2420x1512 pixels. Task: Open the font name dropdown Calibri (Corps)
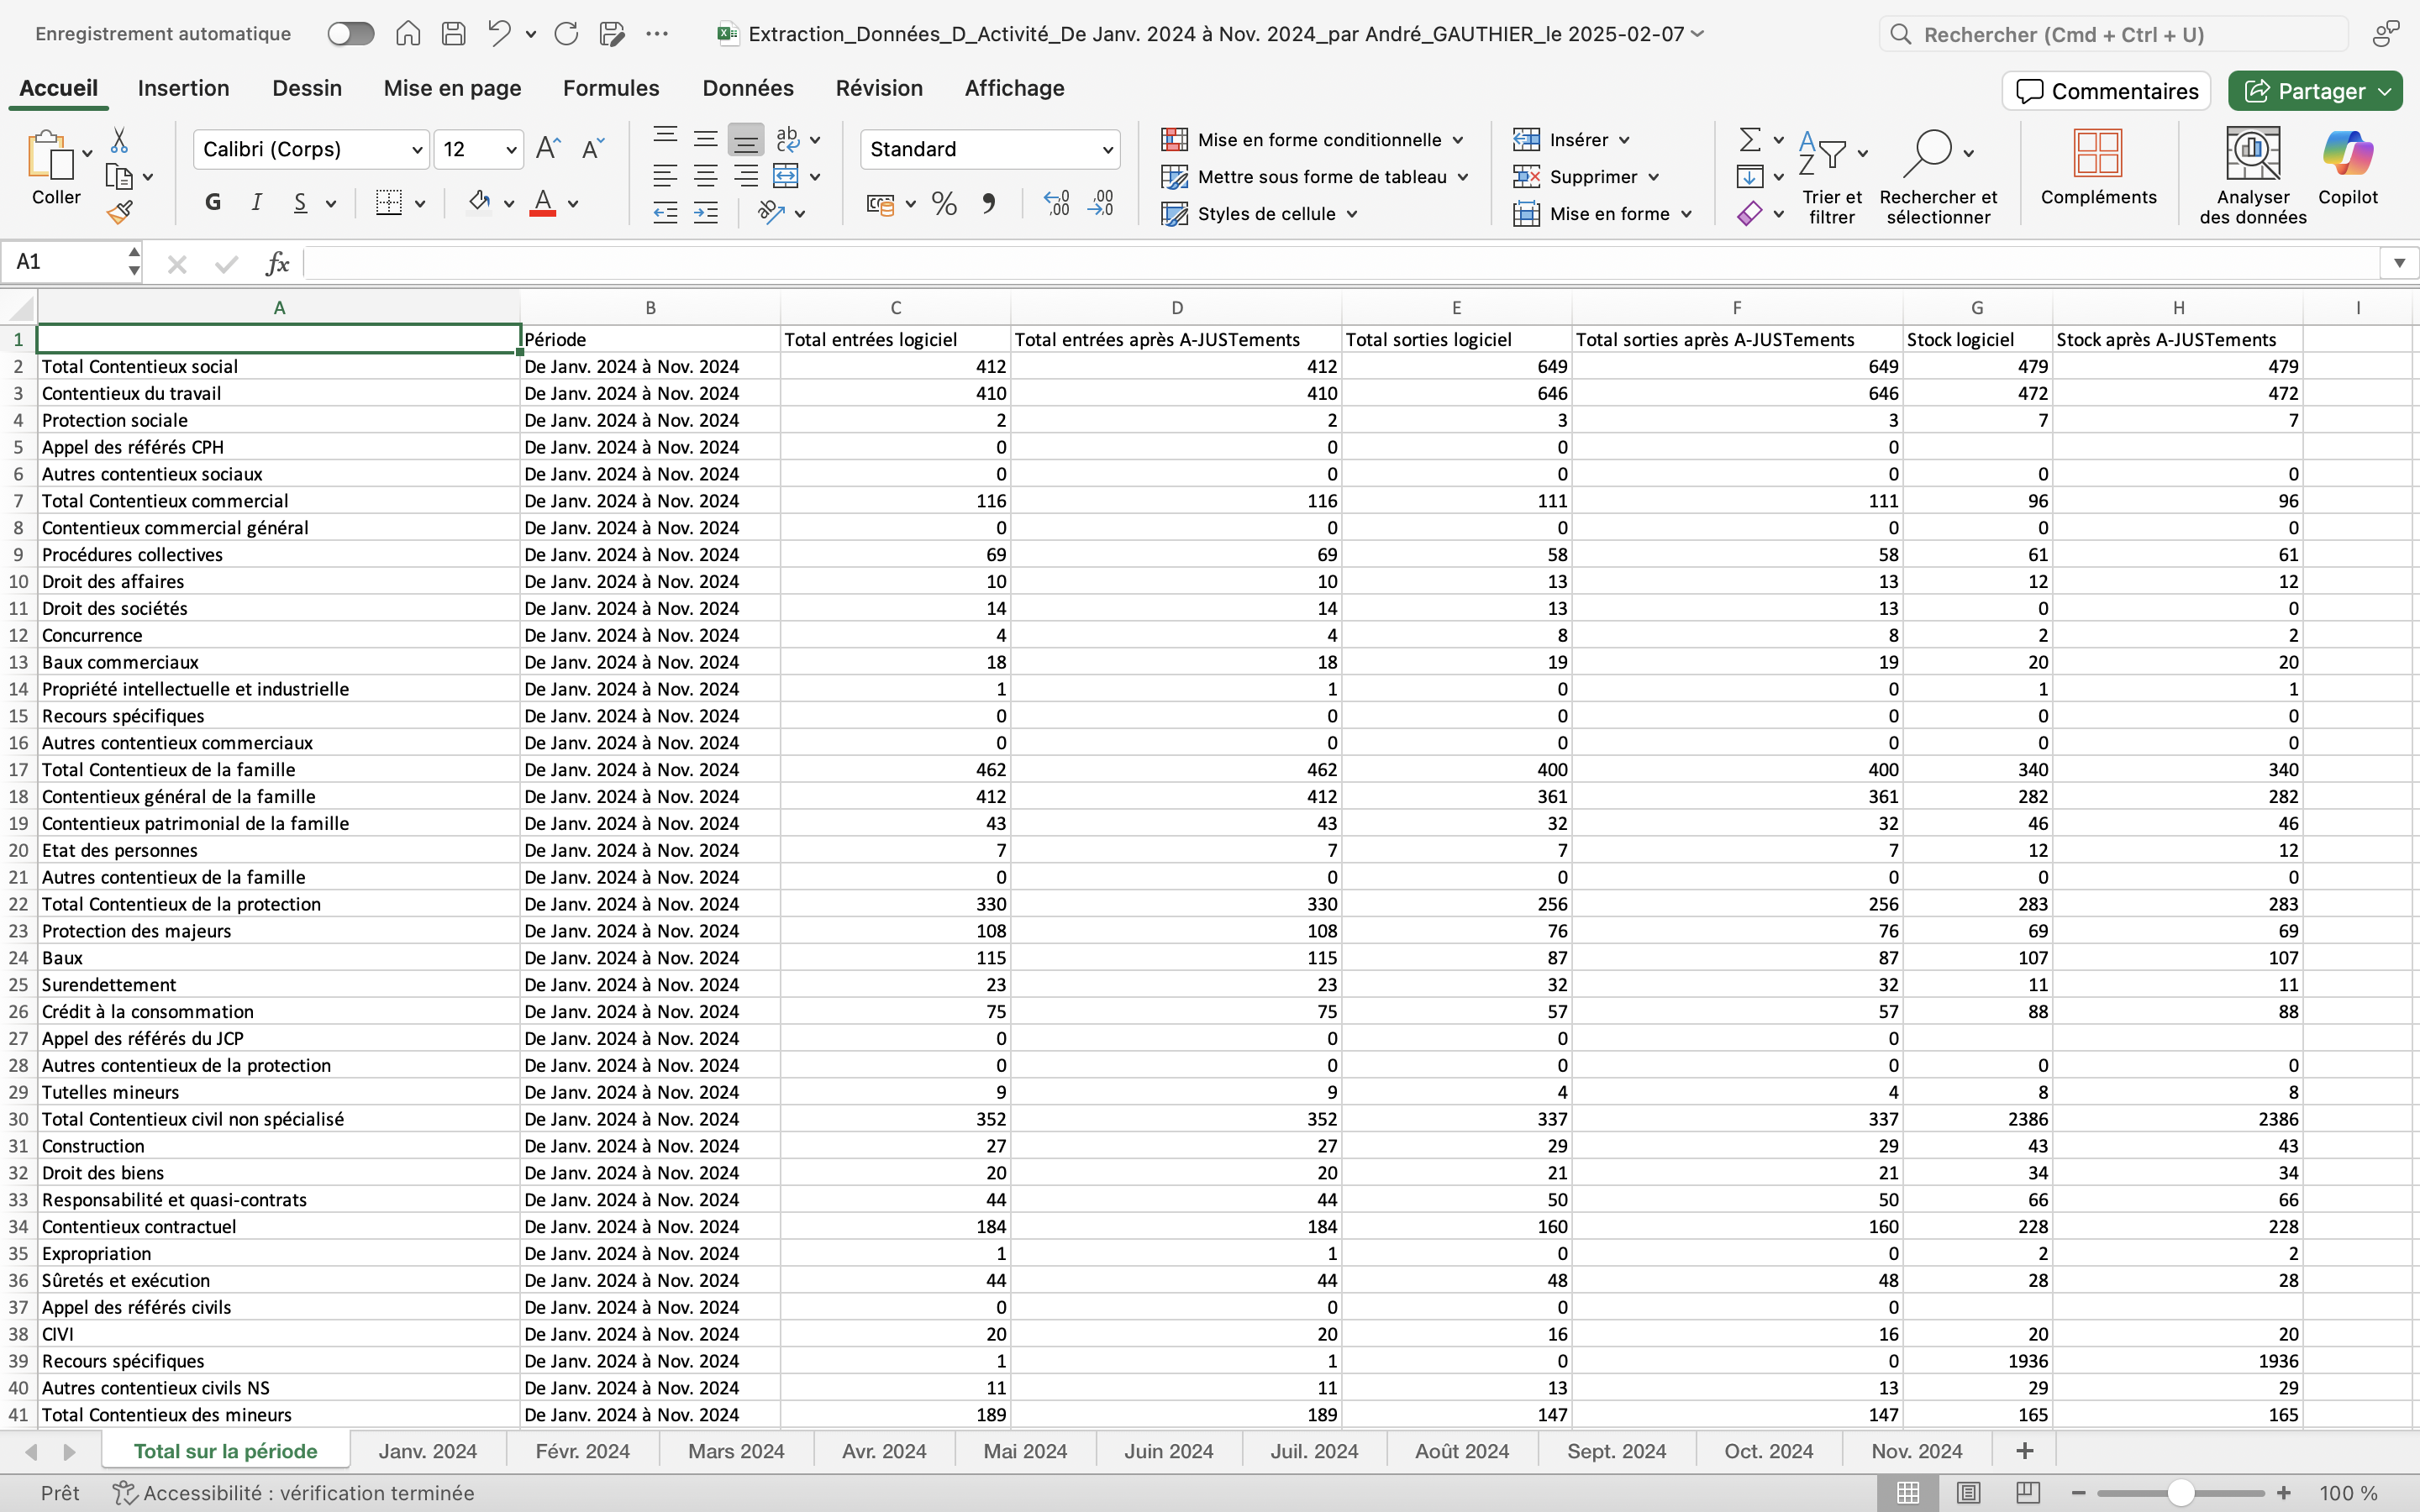(417, 150)
